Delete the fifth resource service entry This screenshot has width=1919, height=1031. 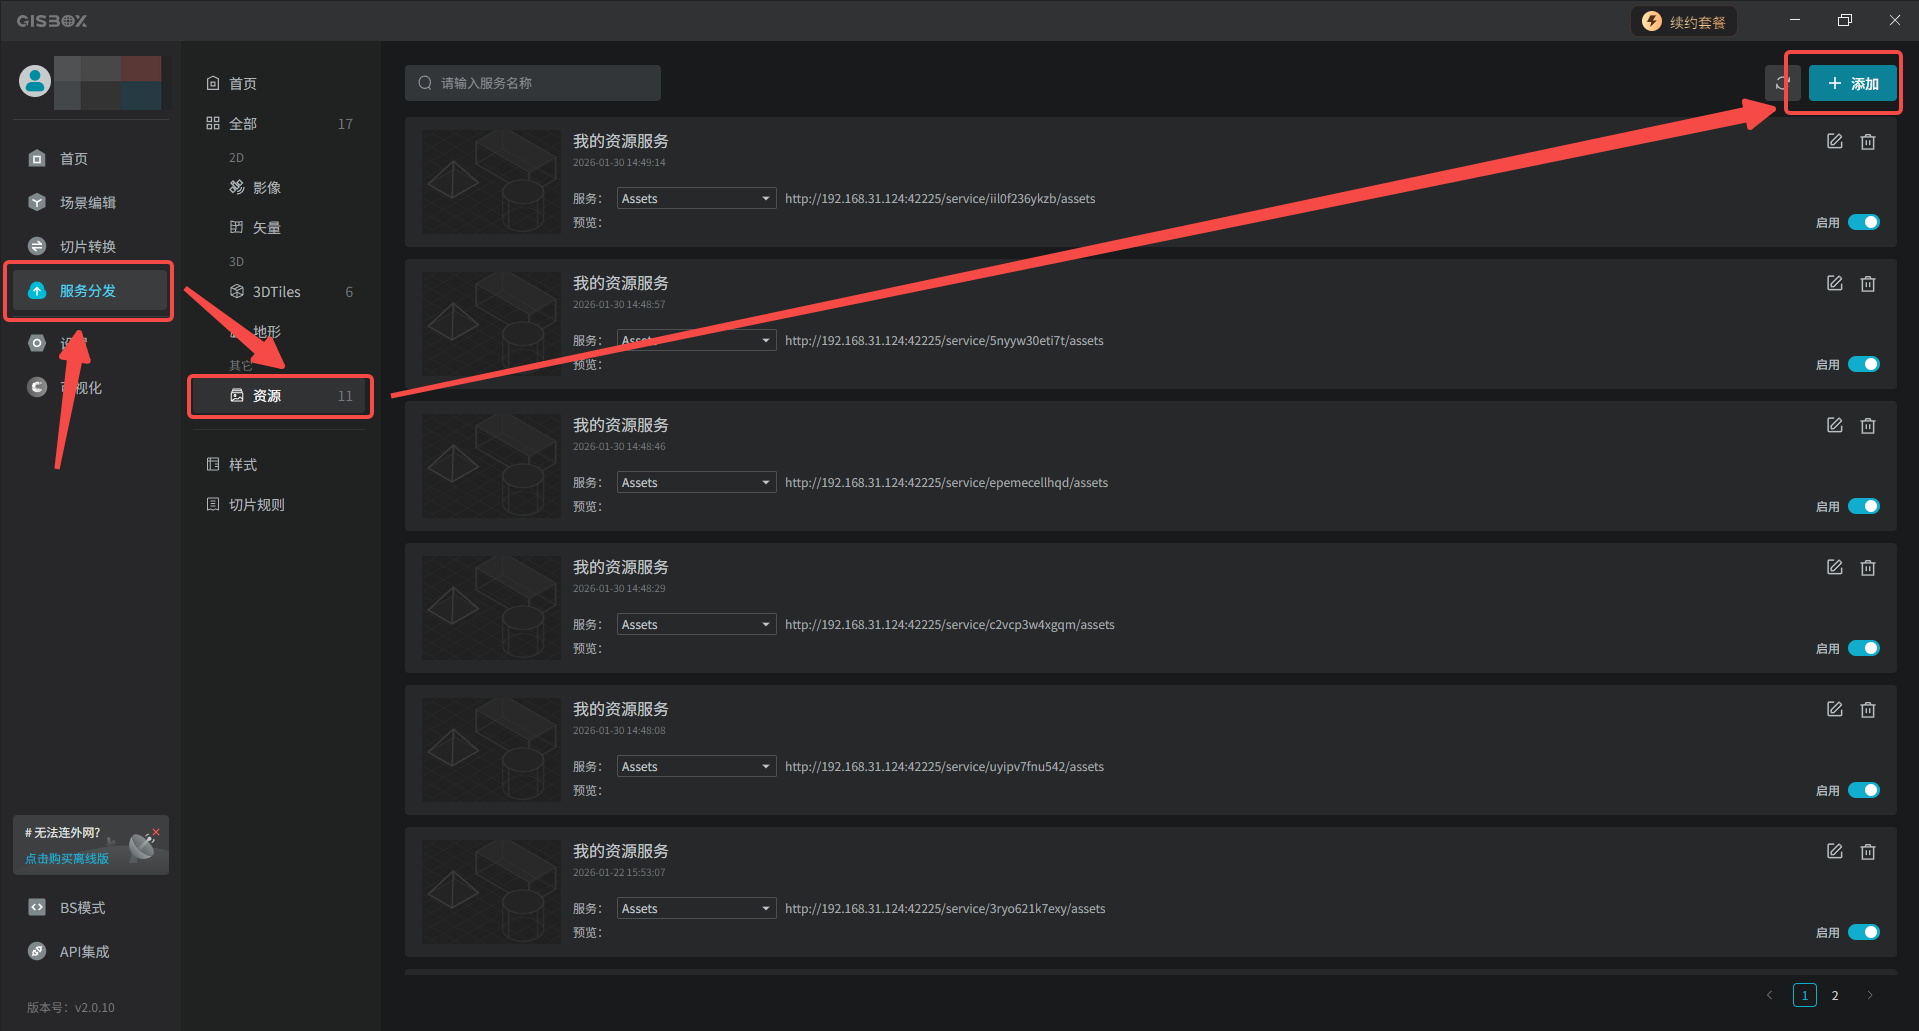pyautogui.click(x=1867, y=710)
